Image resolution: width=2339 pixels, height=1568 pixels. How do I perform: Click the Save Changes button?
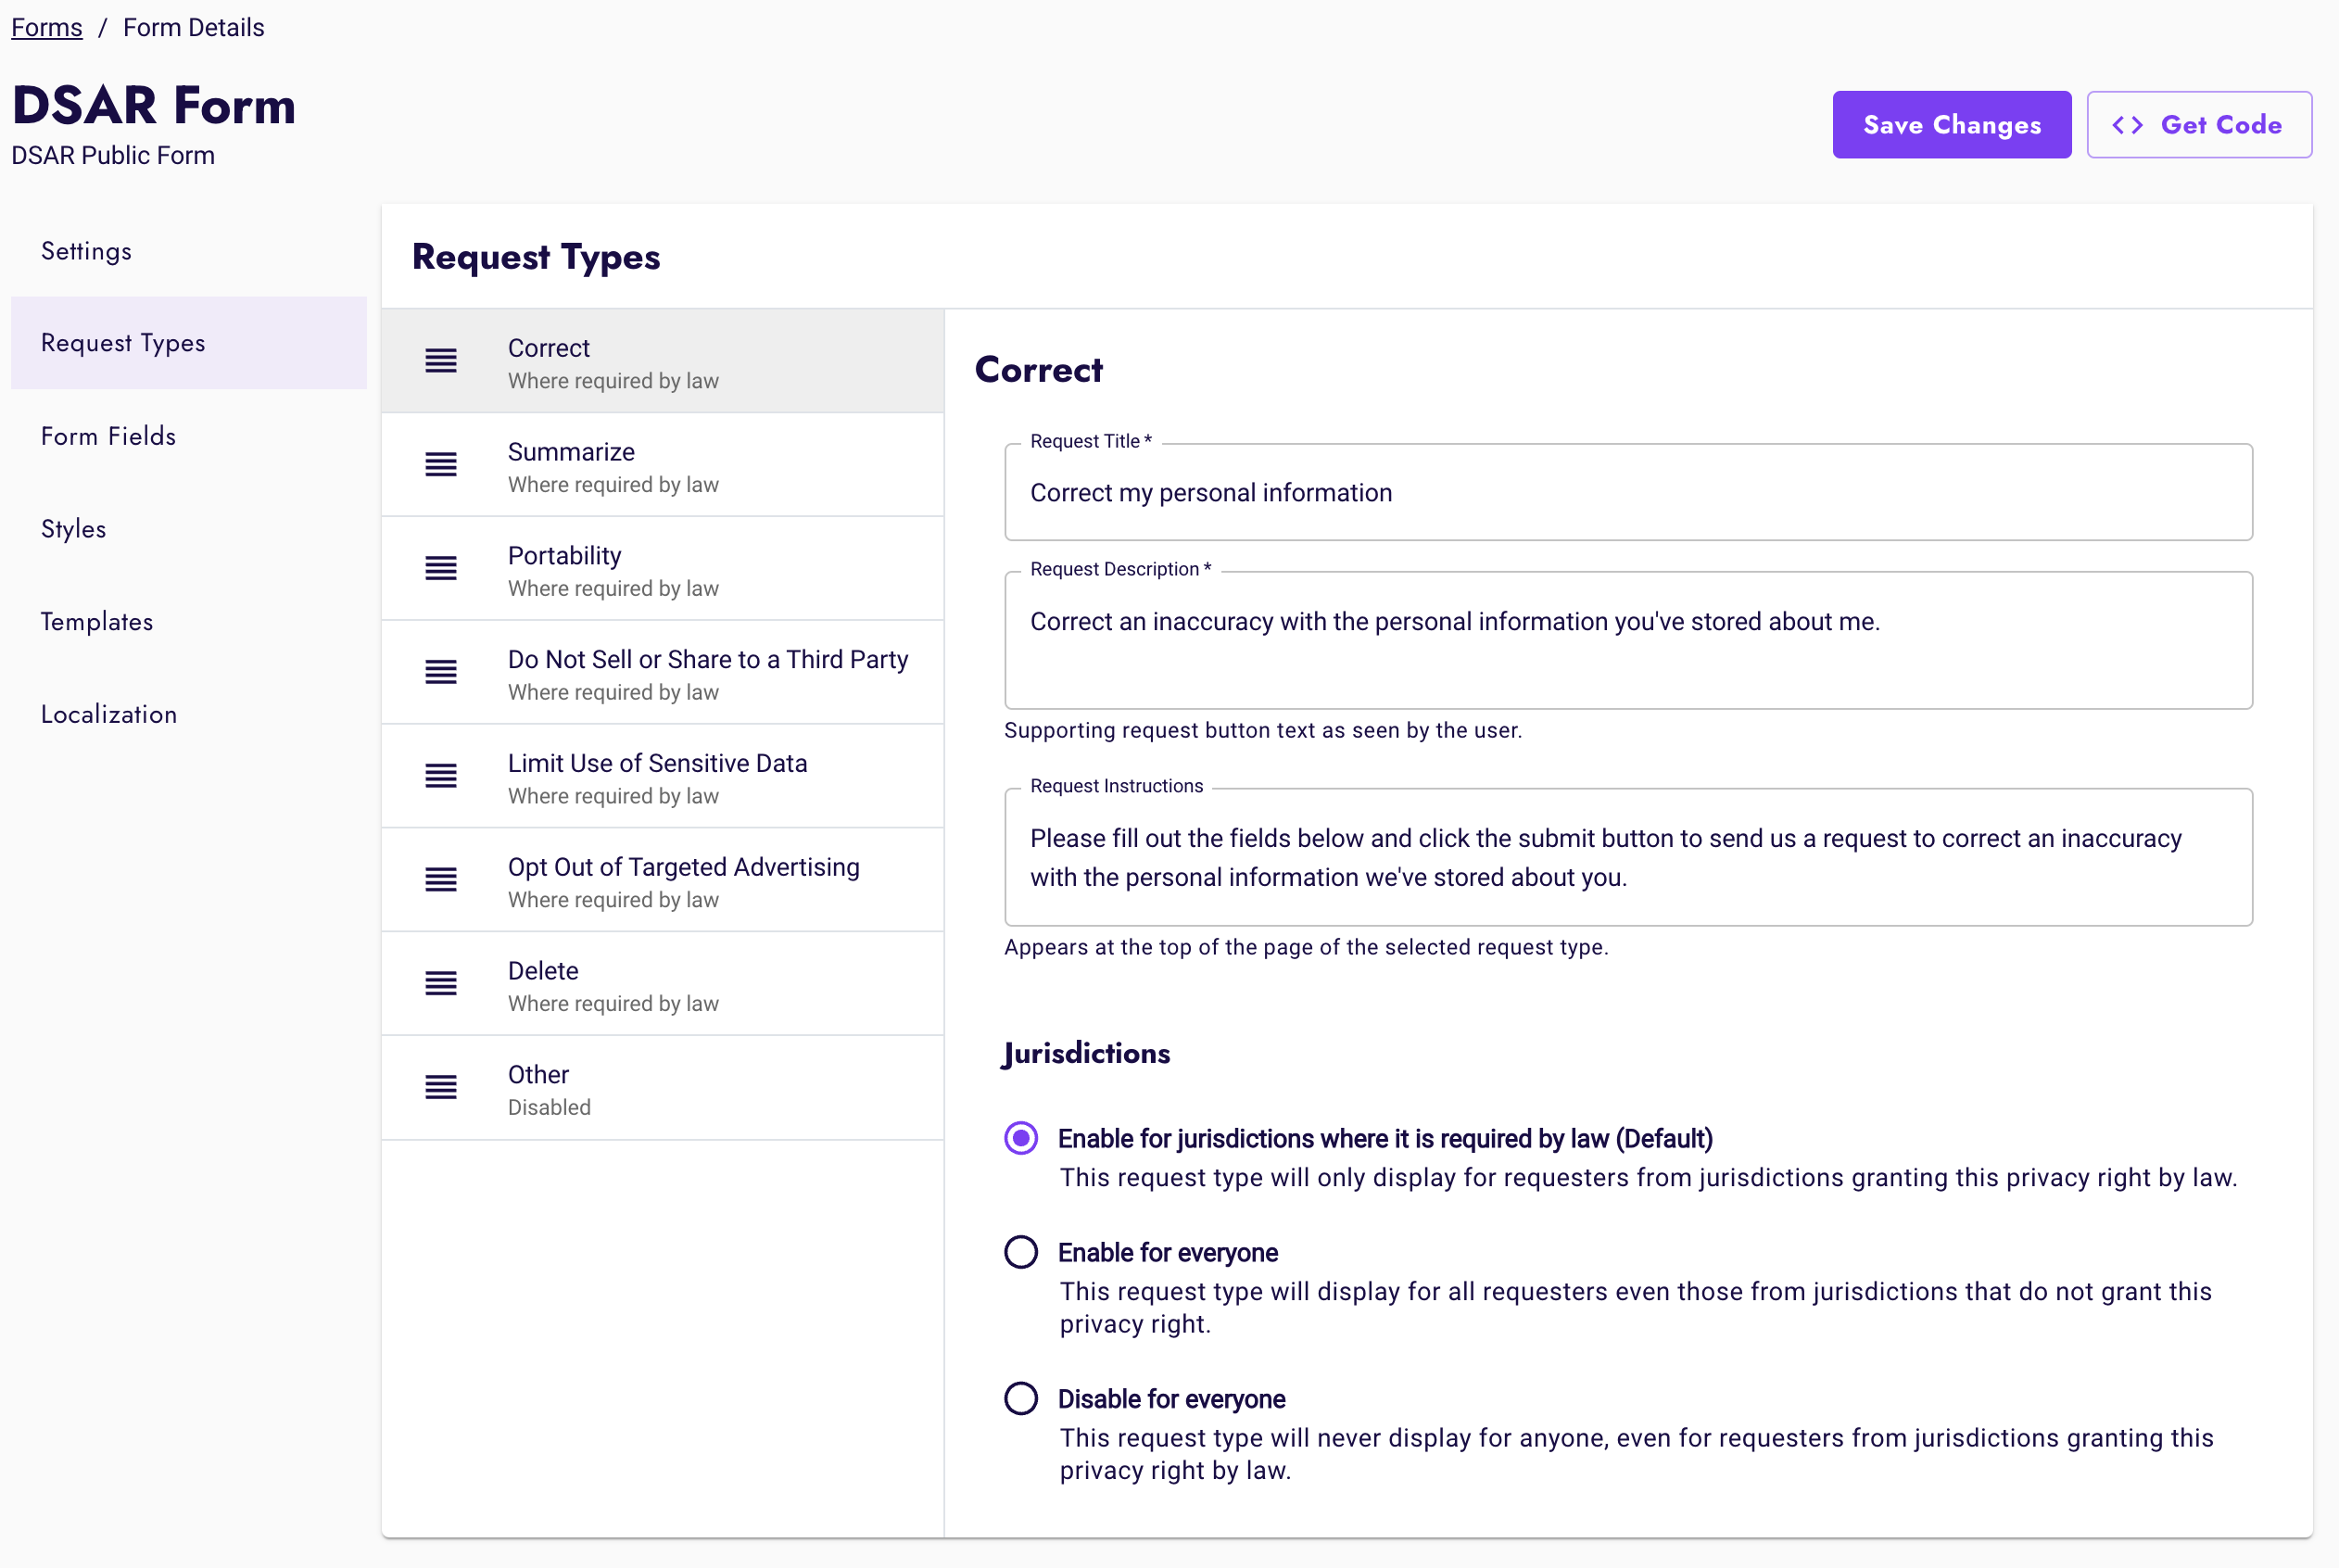coord(1951,124)
